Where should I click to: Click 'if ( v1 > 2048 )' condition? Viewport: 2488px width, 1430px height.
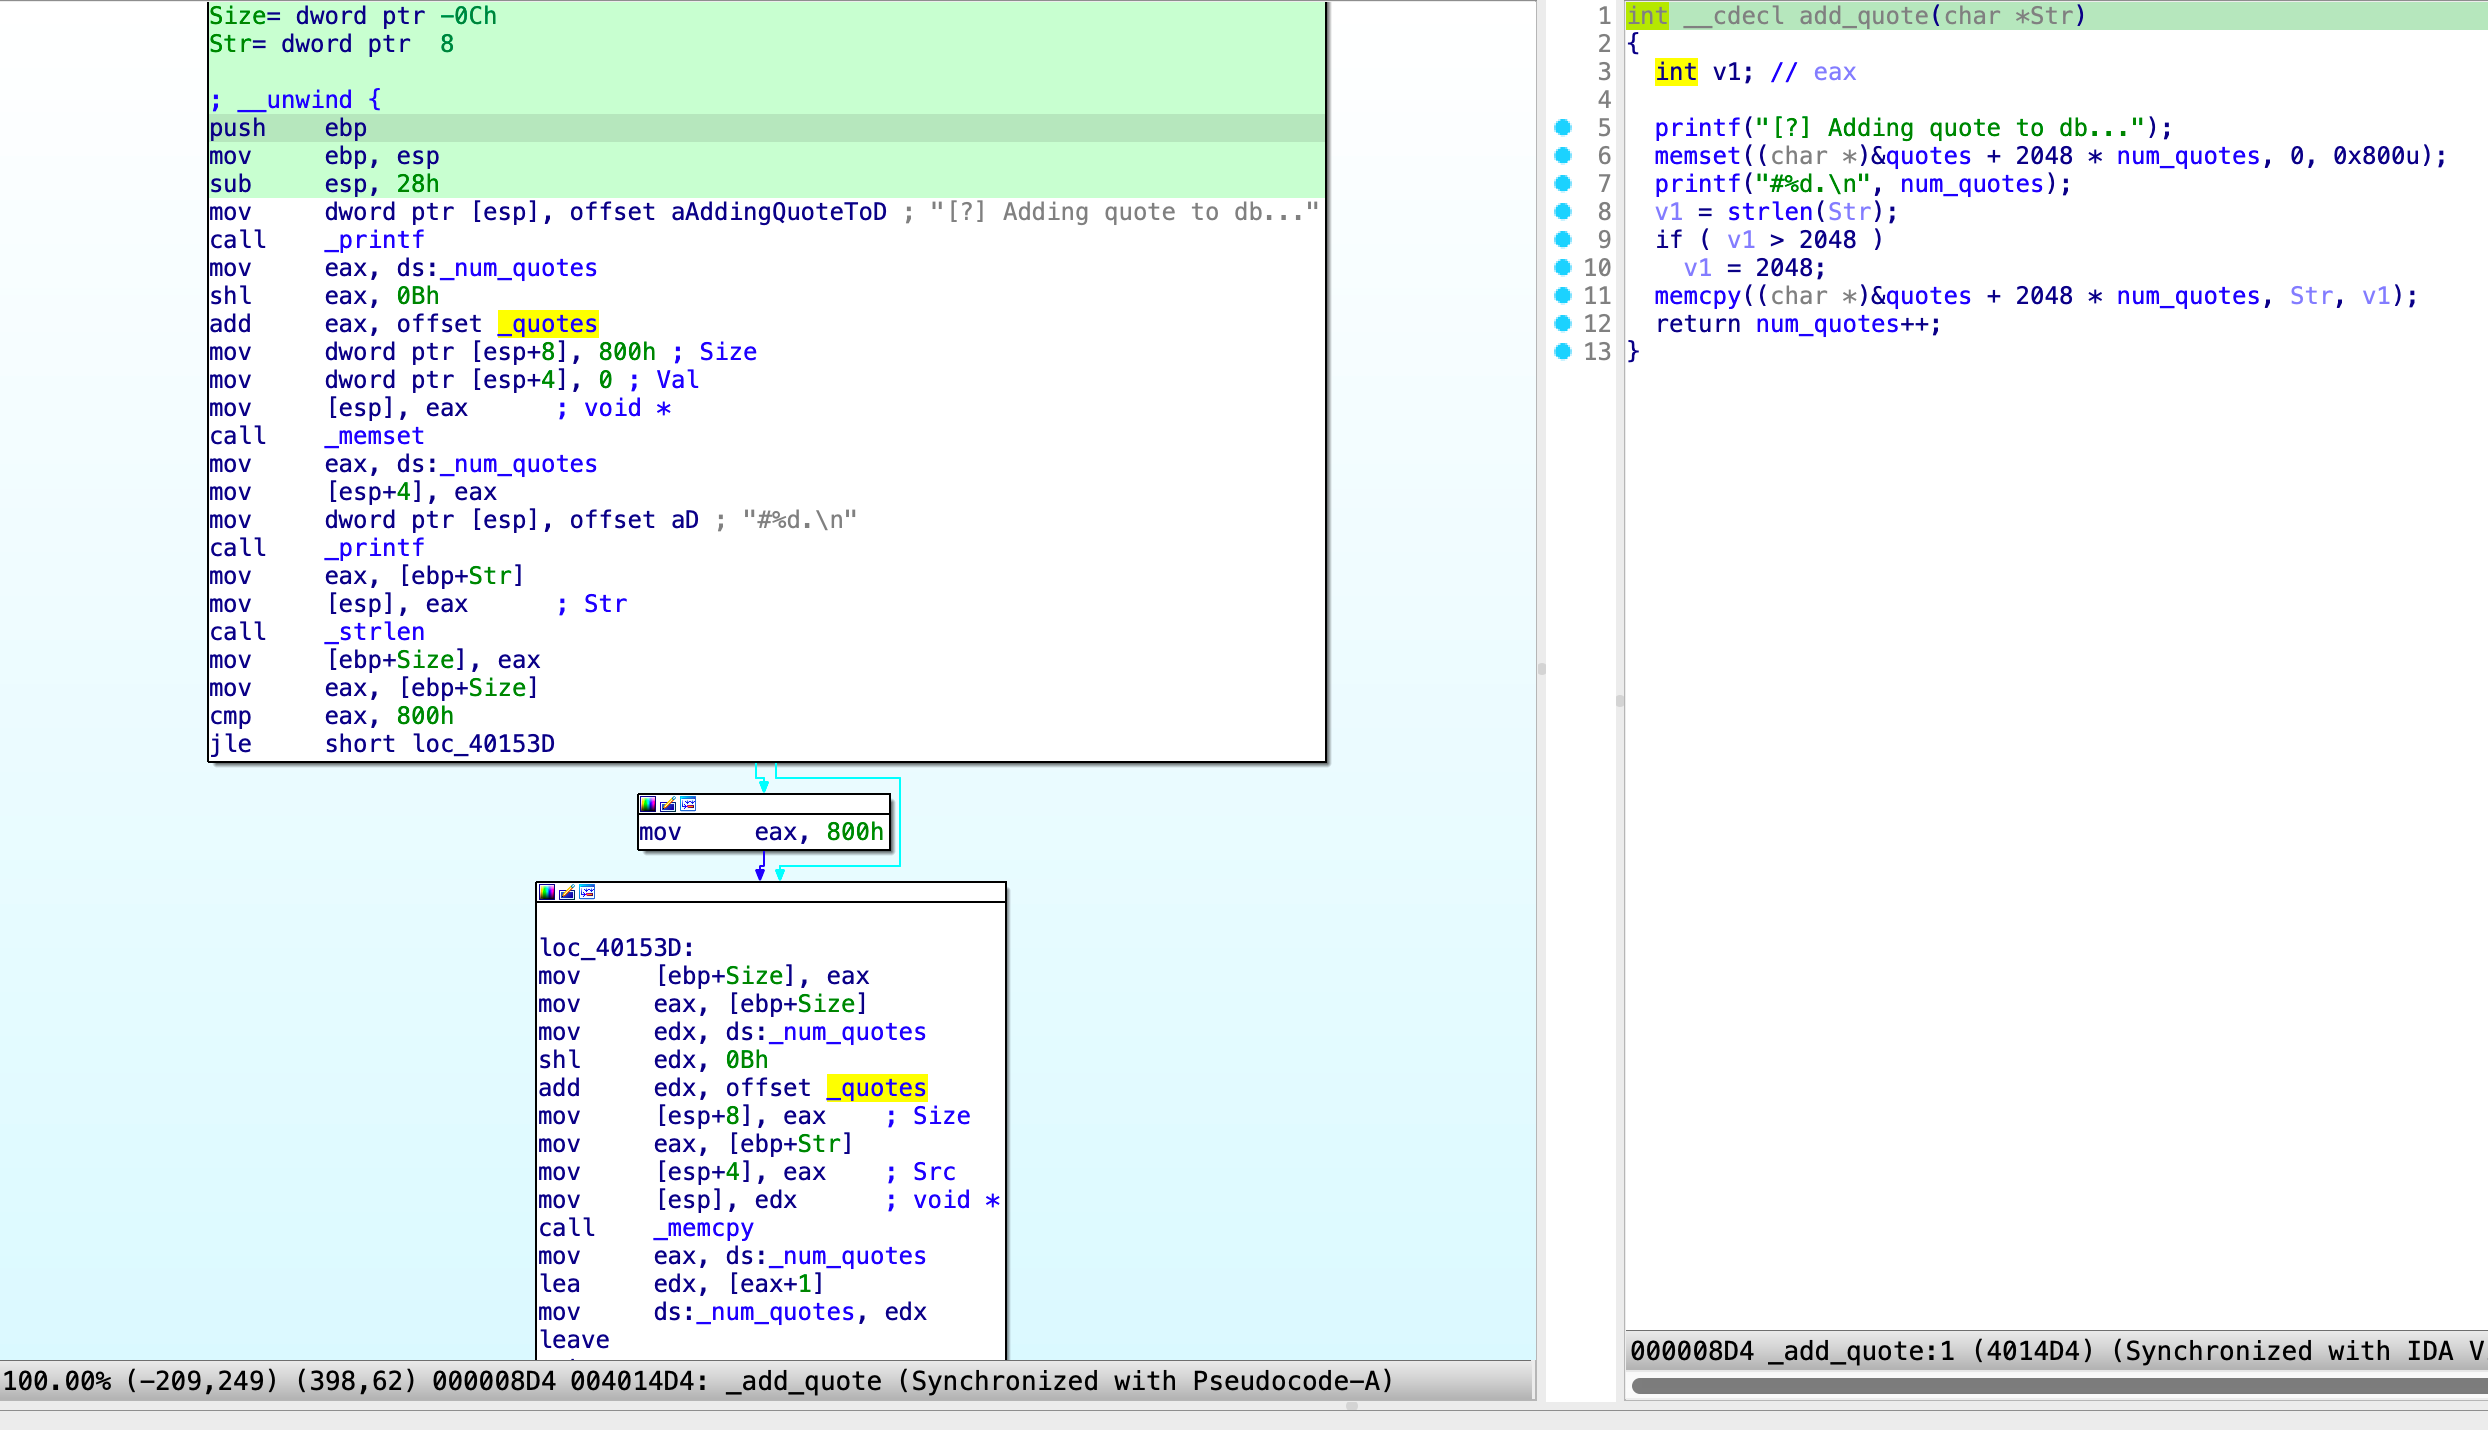pos(1770,240)
